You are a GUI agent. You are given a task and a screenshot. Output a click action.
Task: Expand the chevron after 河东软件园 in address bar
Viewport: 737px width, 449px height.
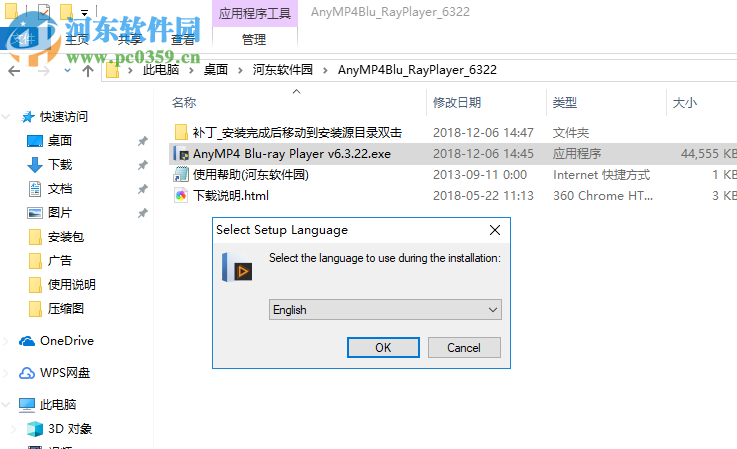[x=325, y=71]
